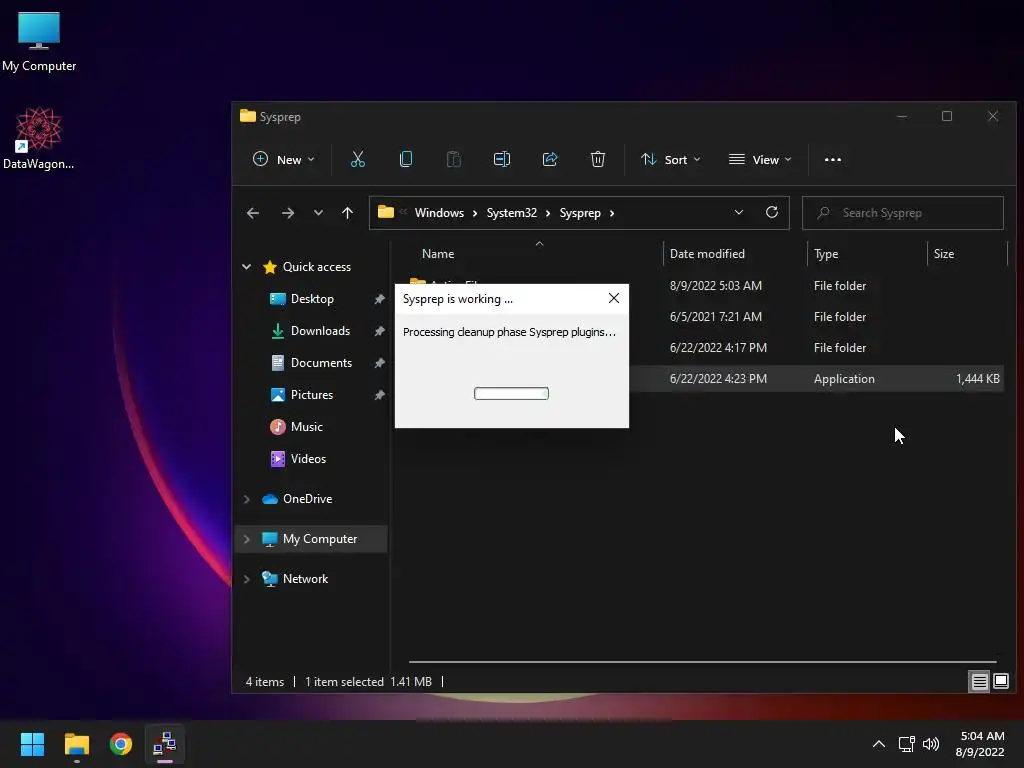Click the Cut scissors icon in toolbar

click(357, 159)
